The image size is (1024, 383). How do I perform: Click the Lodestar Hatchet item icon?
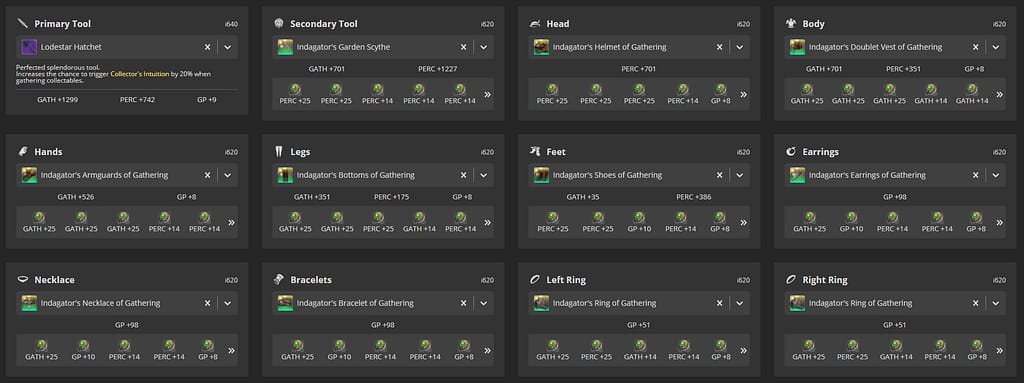pyautogui.click(x=29, y=47)
